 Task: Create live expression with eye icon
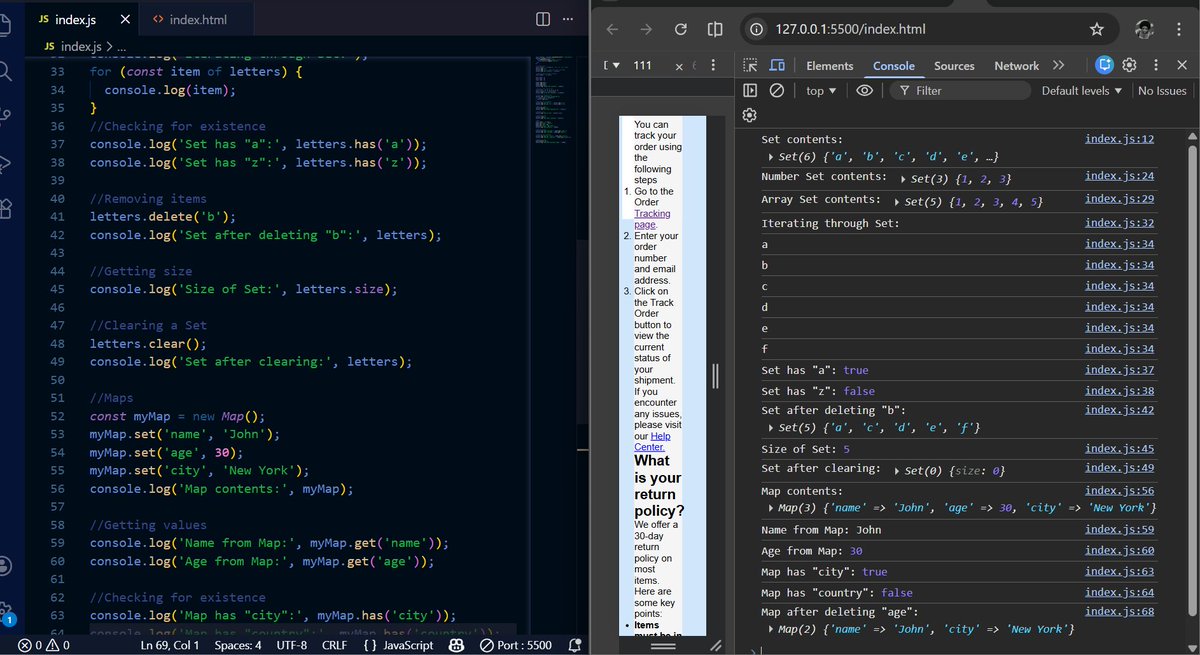(x=865, y=90)
